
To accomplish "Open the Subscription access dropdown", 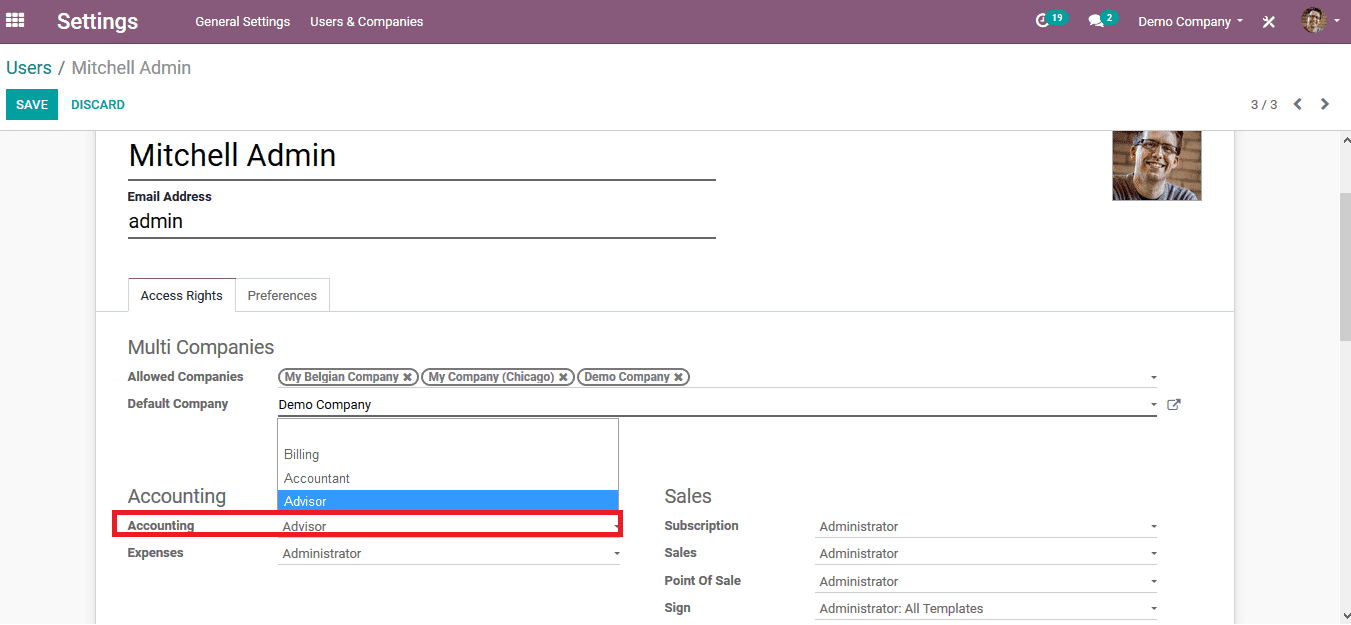I will point(986,526).
